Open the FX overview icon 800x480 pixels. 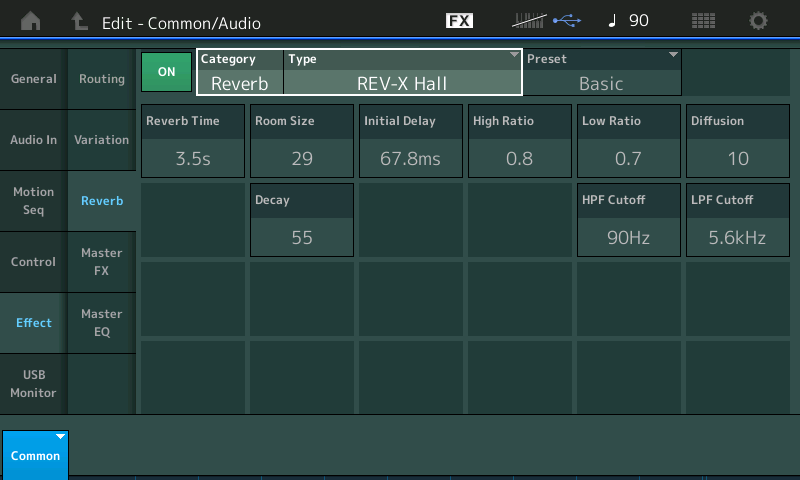click(x=459, y=20)
